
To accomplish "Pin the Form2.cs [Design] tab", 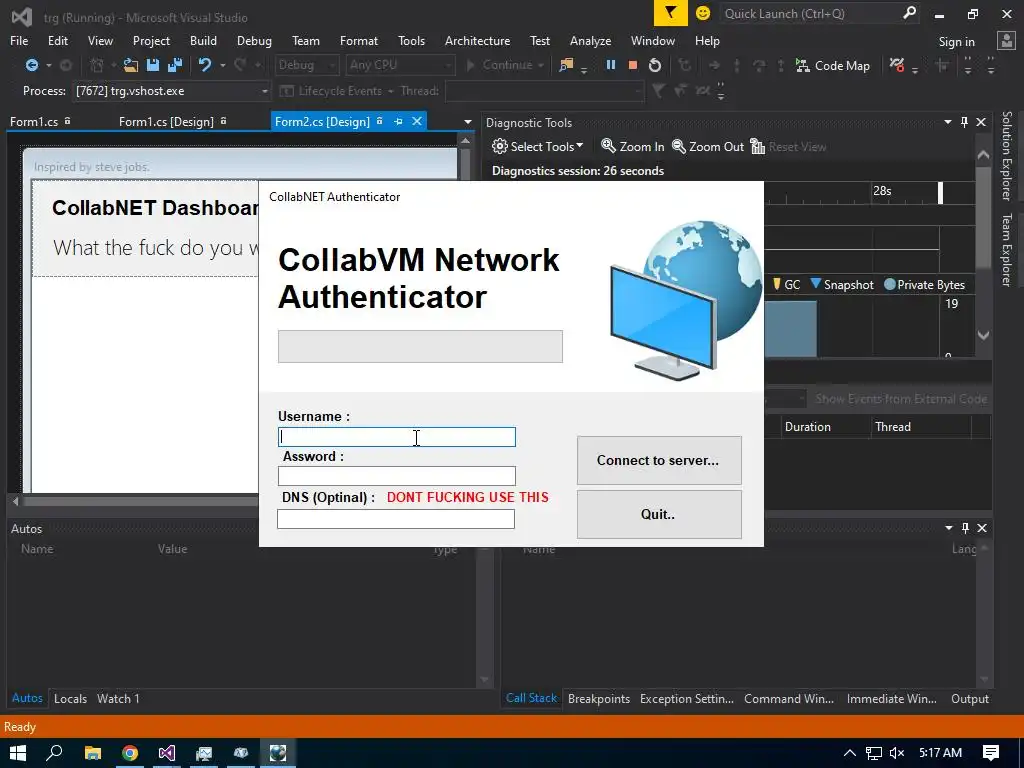I will [398, 121].
